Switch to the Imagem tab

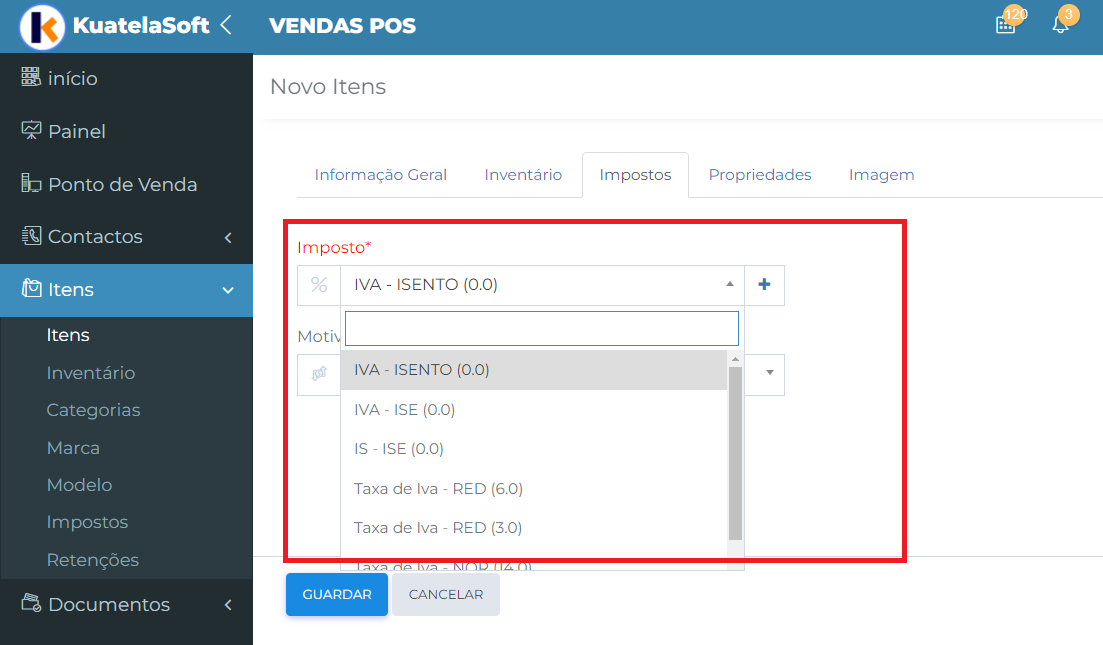[x=881, y=175]
